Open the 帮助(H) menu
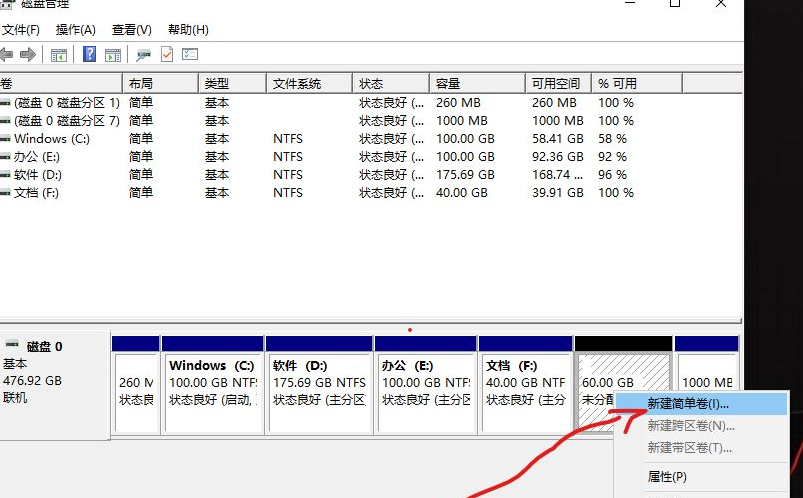This screenshot has height=498, width=803. [x=188, y=30]
